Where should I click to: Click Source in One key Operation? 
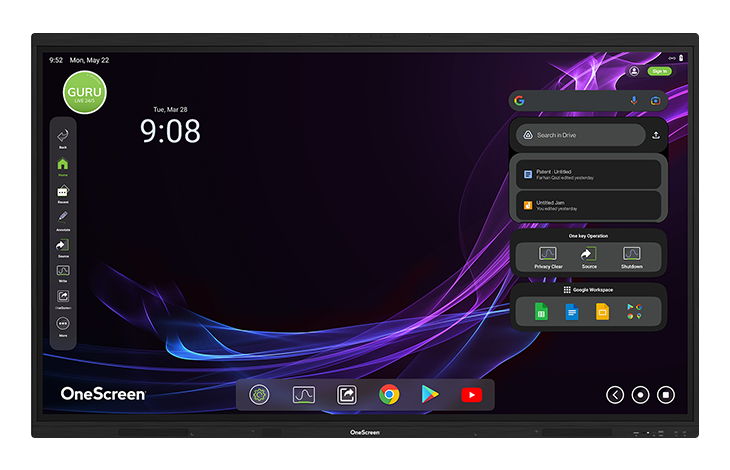click(589, 257)
